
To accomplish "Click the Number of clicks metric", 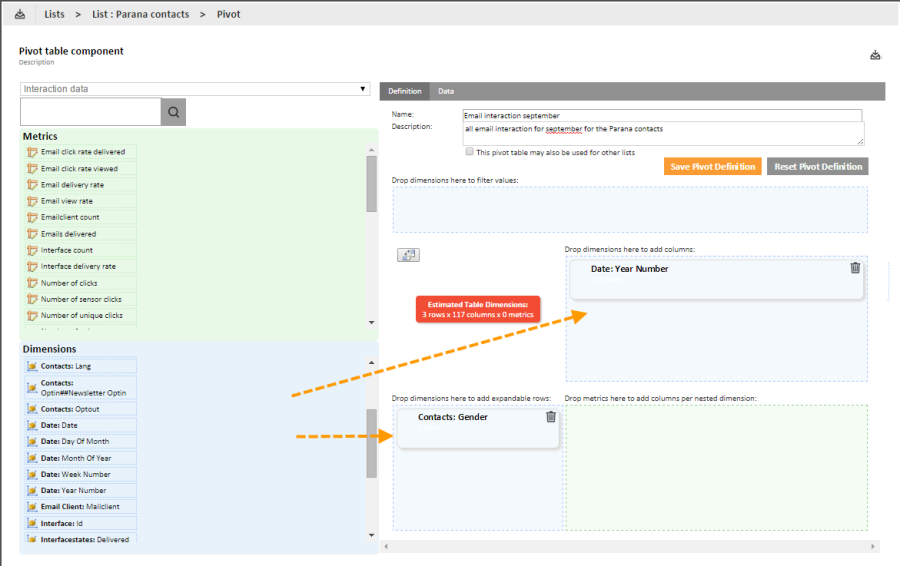I will click(x=69, y=283).
